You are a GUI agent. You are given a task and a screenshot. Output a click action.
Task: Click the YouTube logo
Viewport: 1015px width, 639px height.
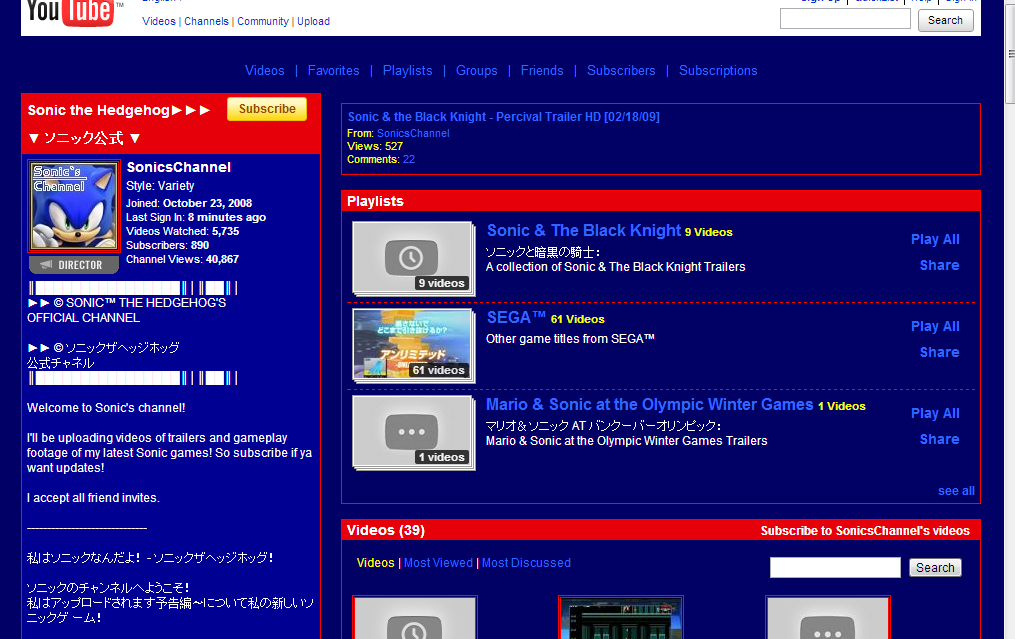click(x=71, y=13)
